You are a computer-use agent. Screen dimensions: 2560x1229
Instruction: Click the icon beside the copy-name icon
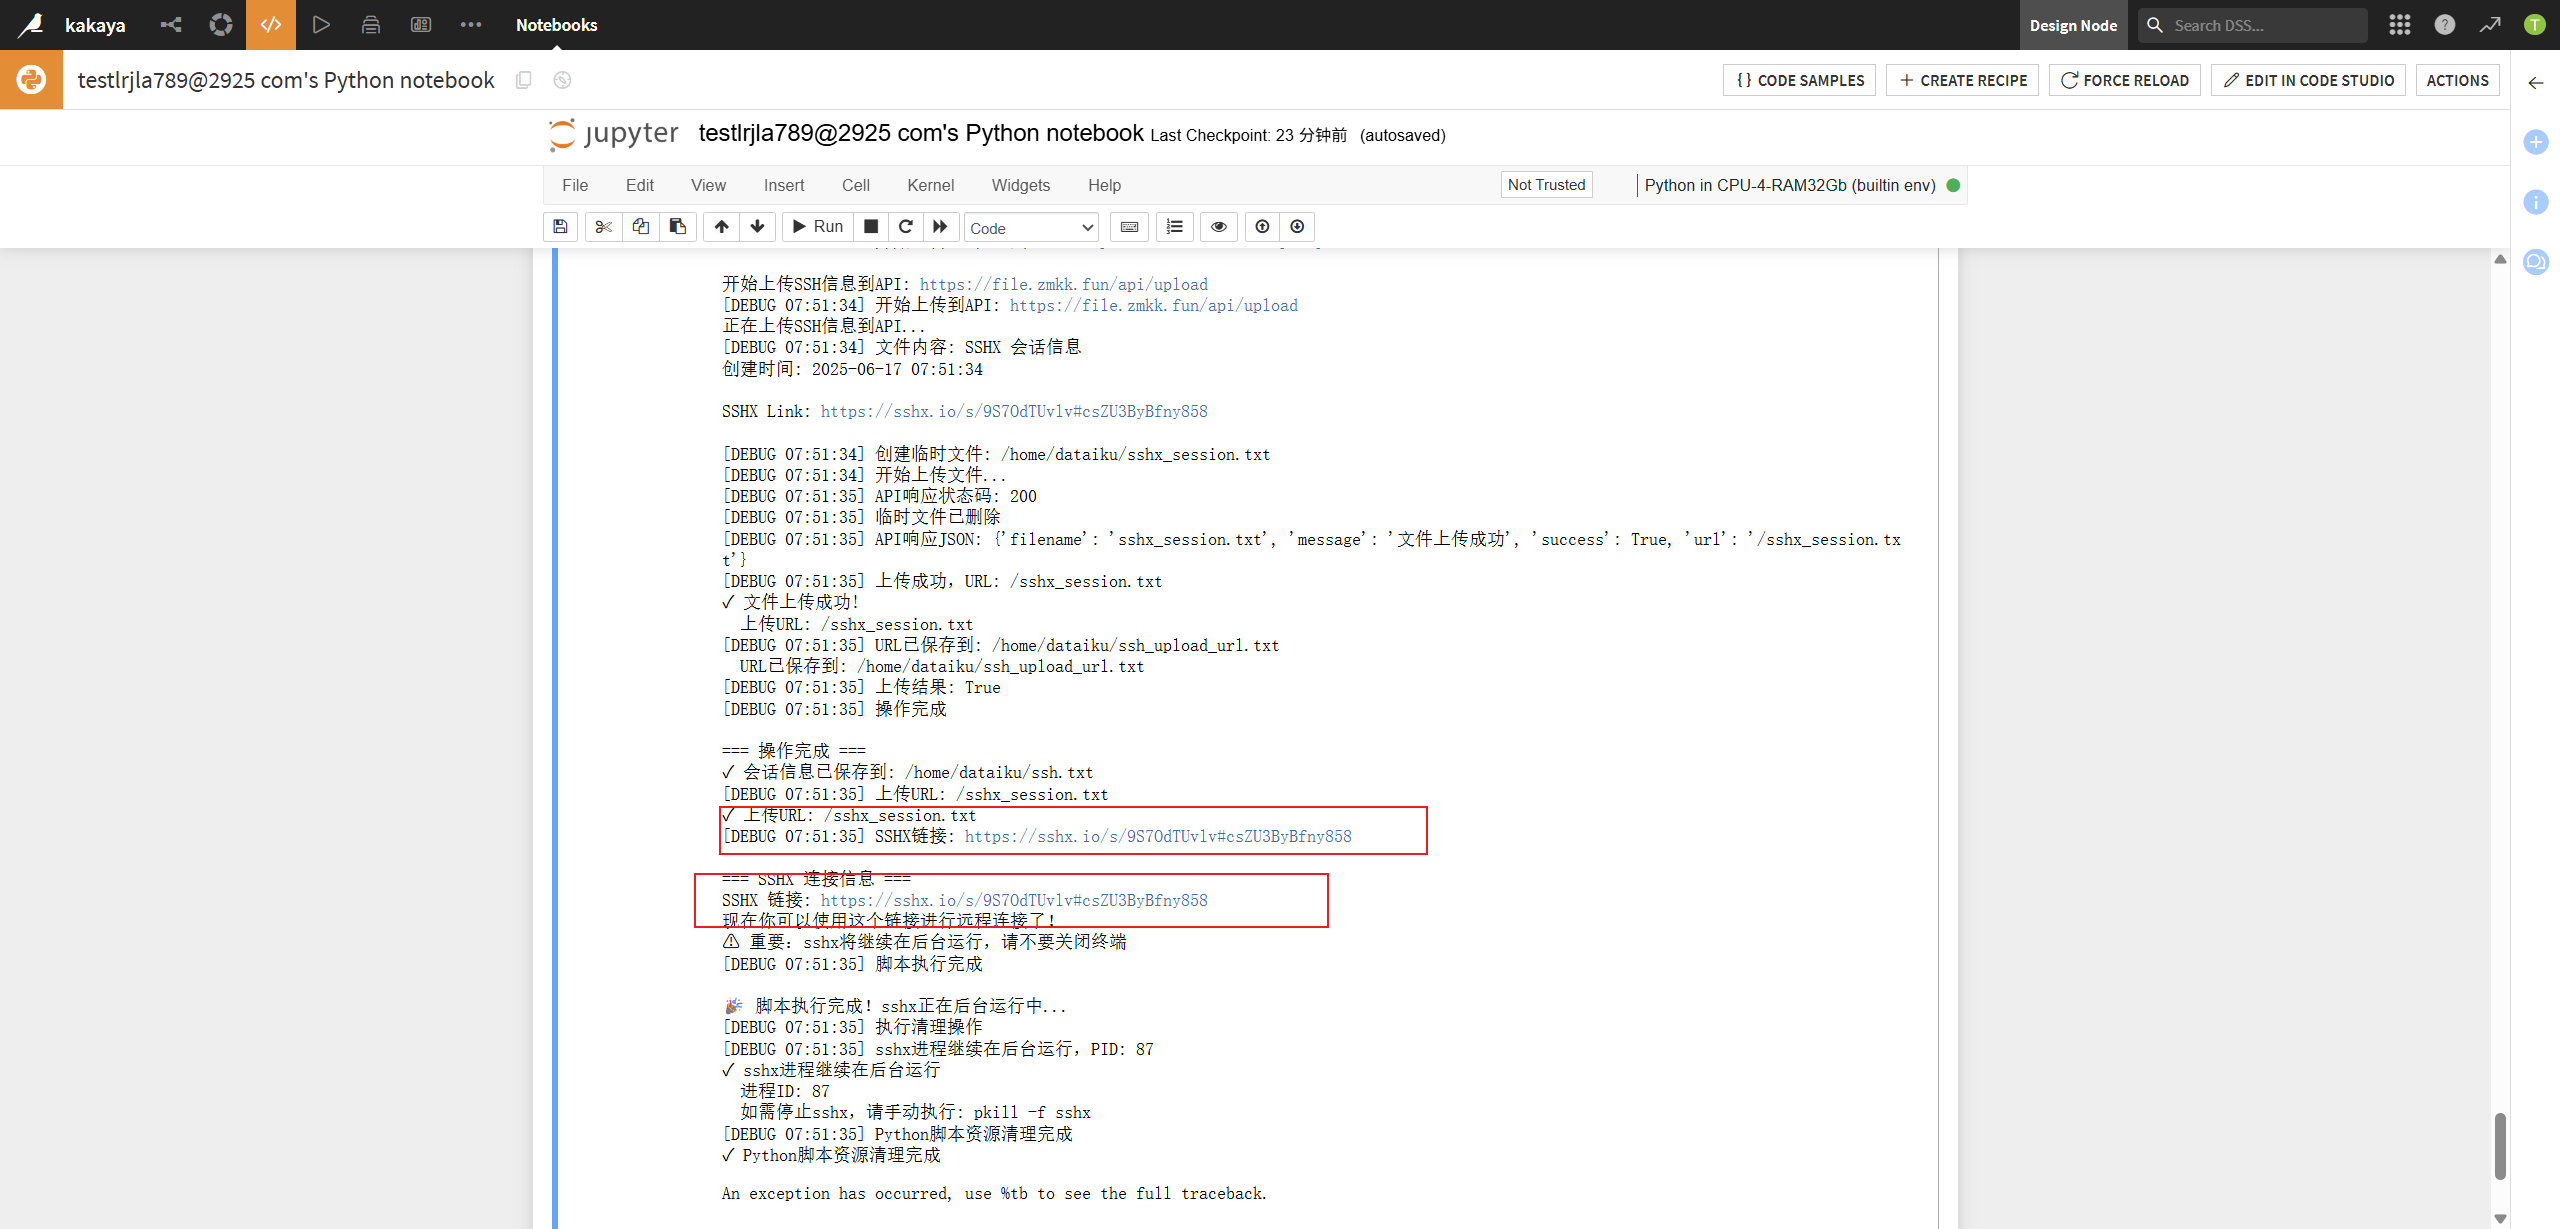[562, 80]
